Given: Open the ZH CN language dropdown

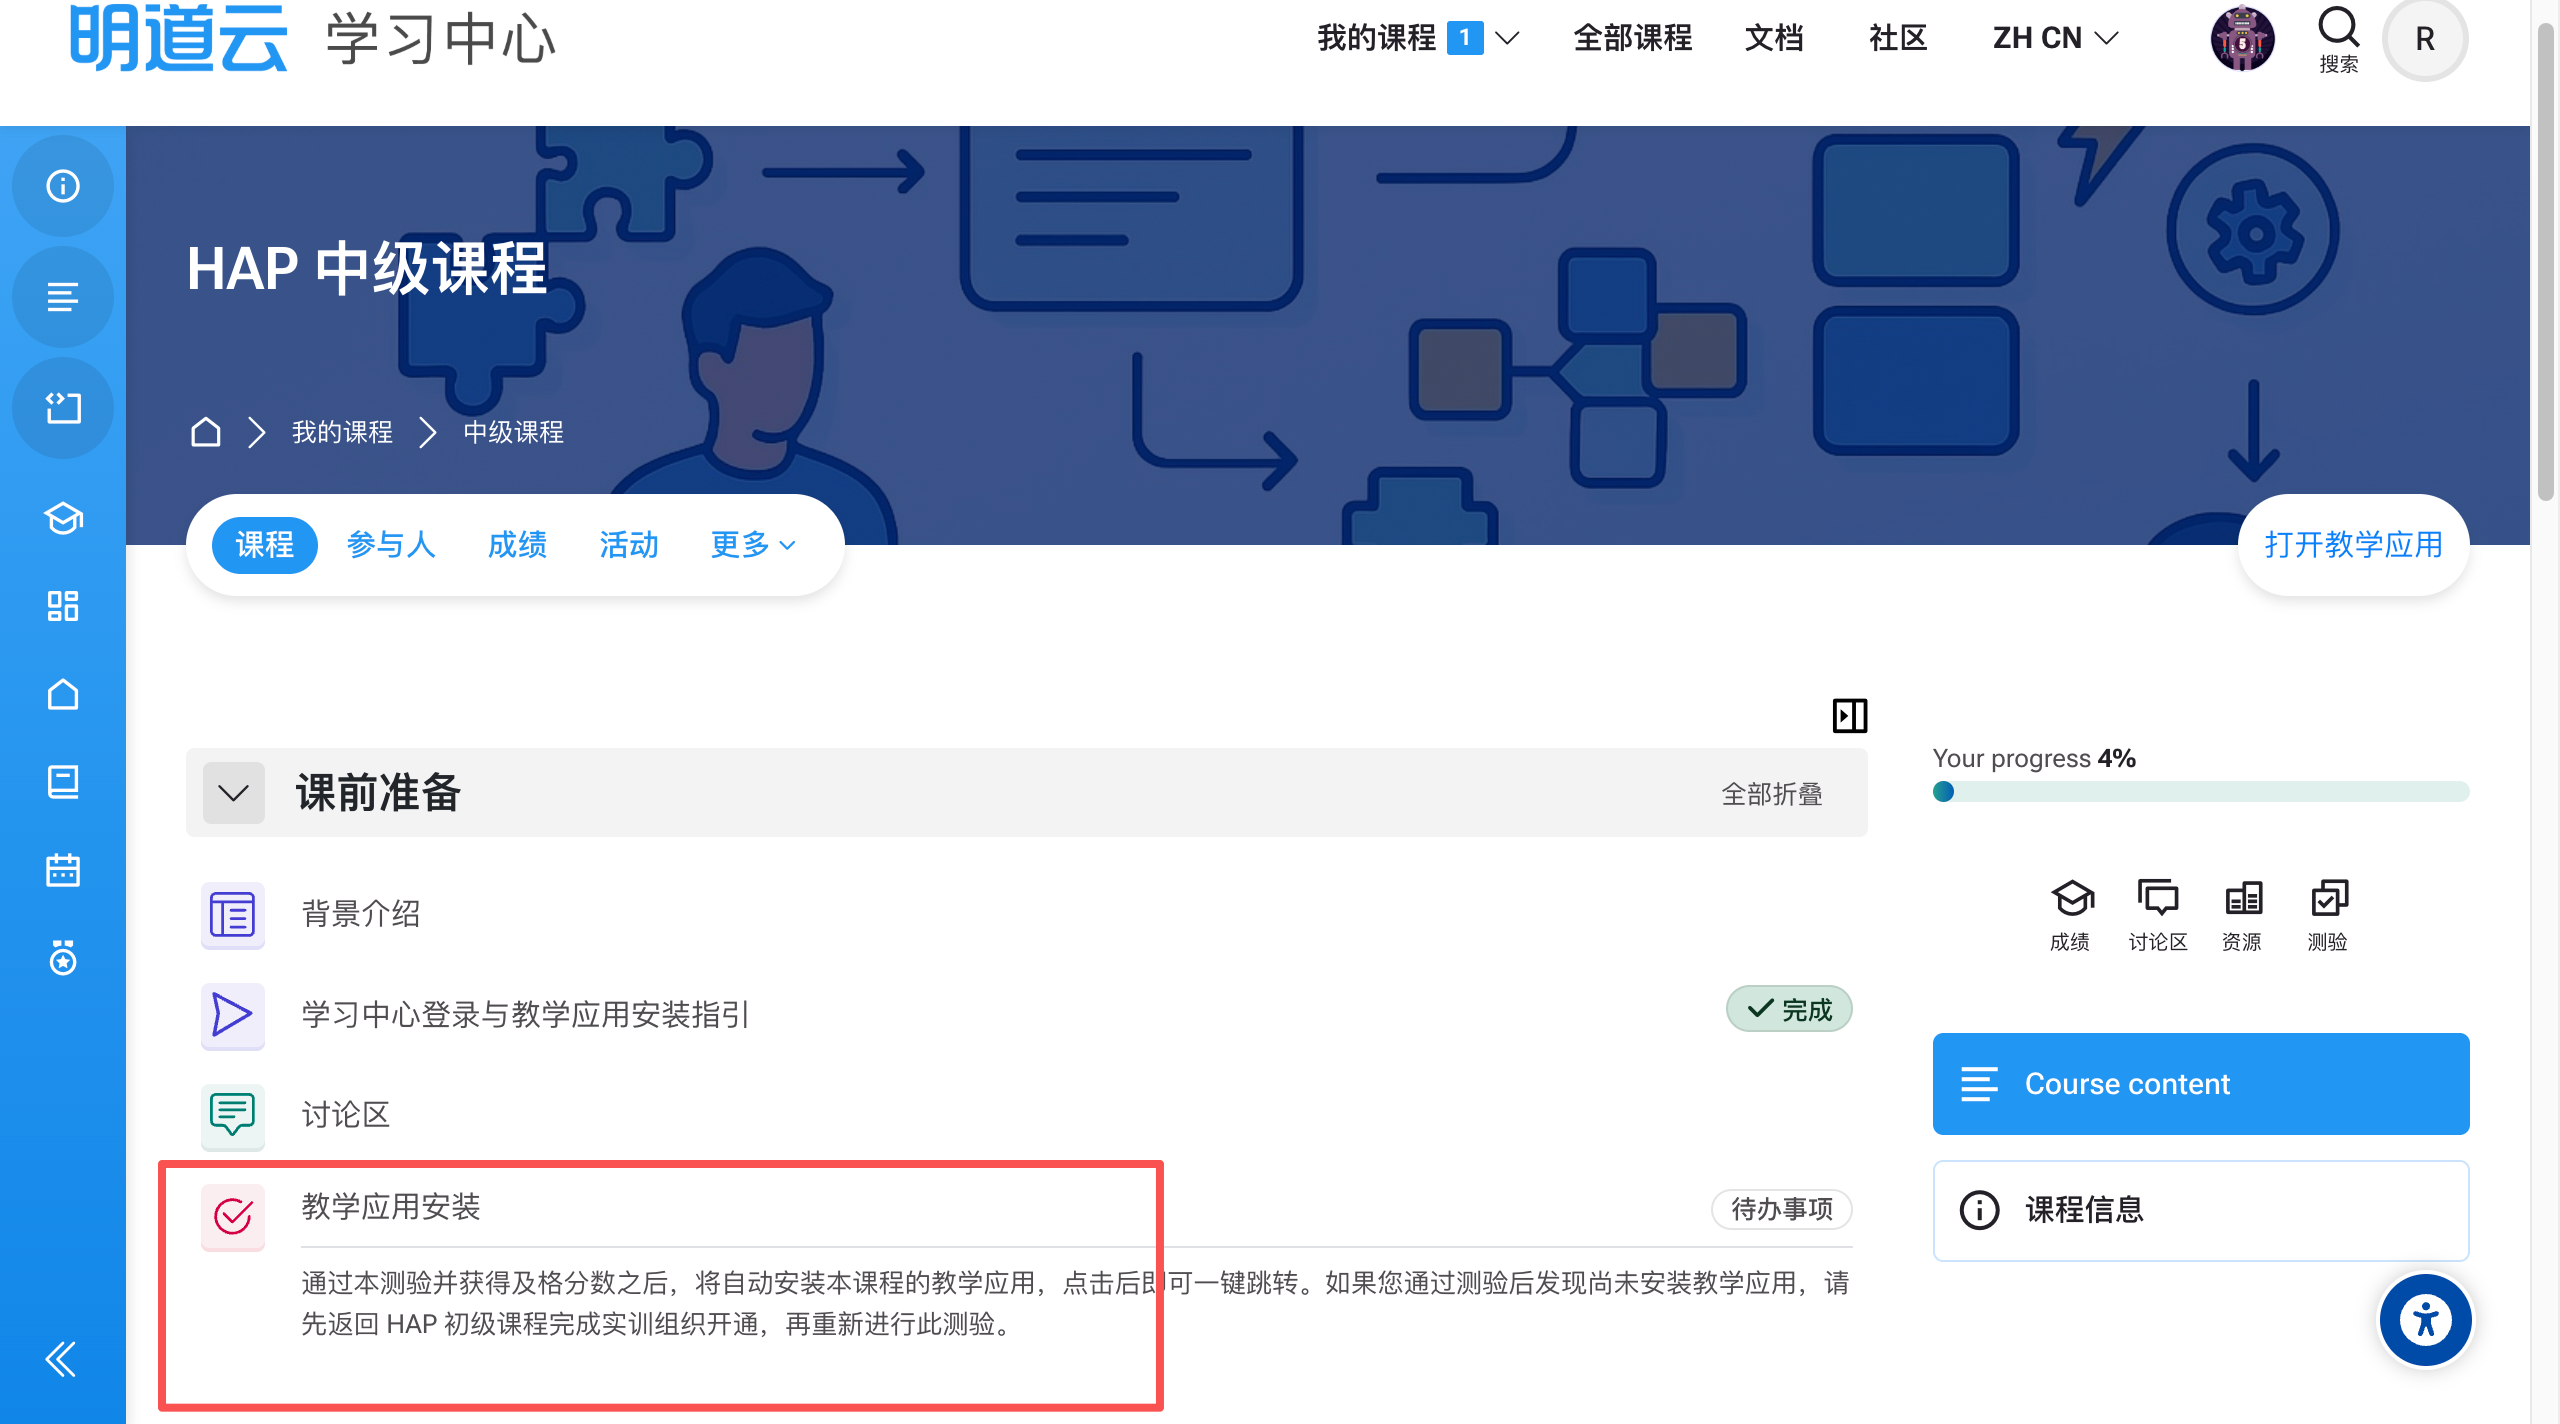Looking at the screenshot, I should [2055, 38].
